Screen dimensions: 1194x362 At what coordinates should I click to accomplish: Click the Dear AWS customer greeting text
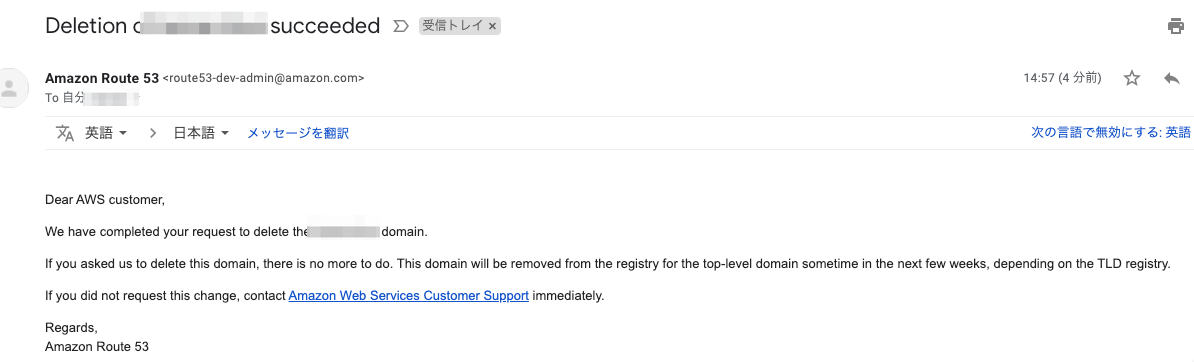pos(105,200)
